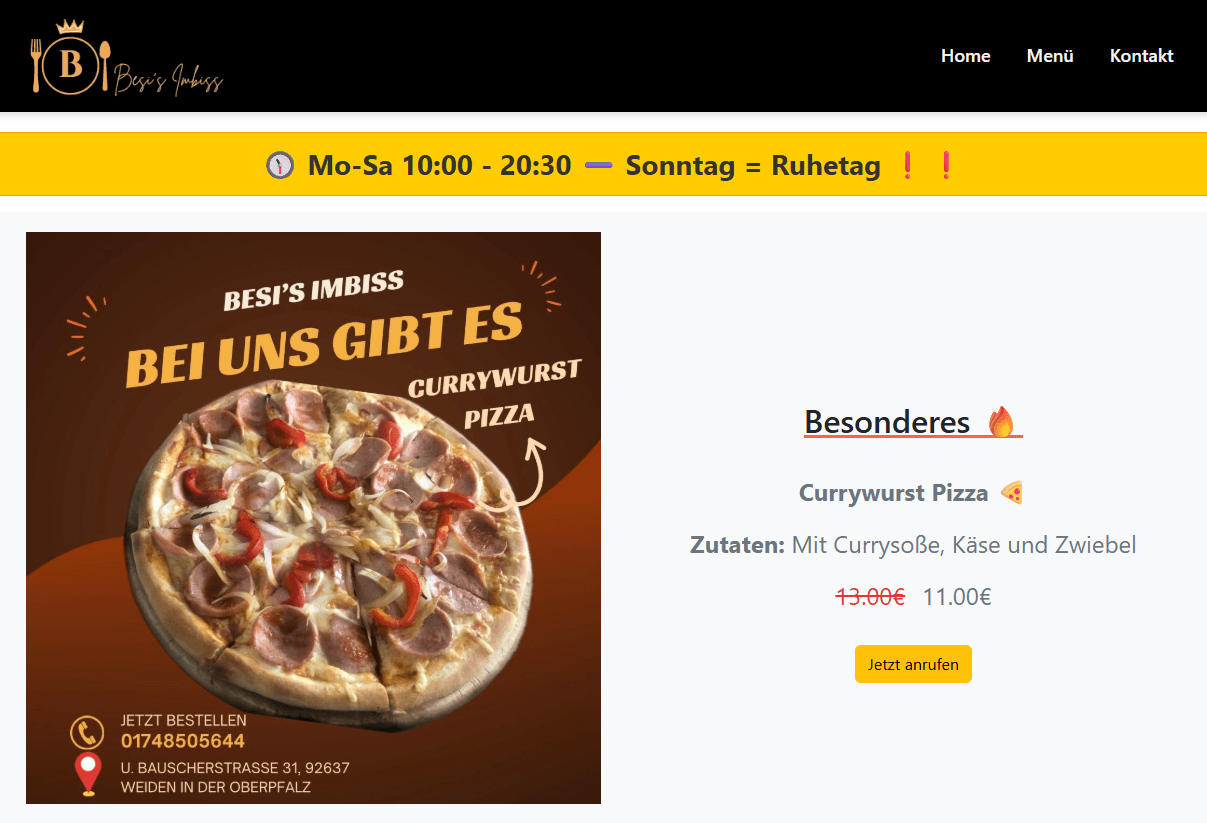Open the Home navigation link
Image resolution: width=1207 pixels, height=823 pixels.
point(965,56)
